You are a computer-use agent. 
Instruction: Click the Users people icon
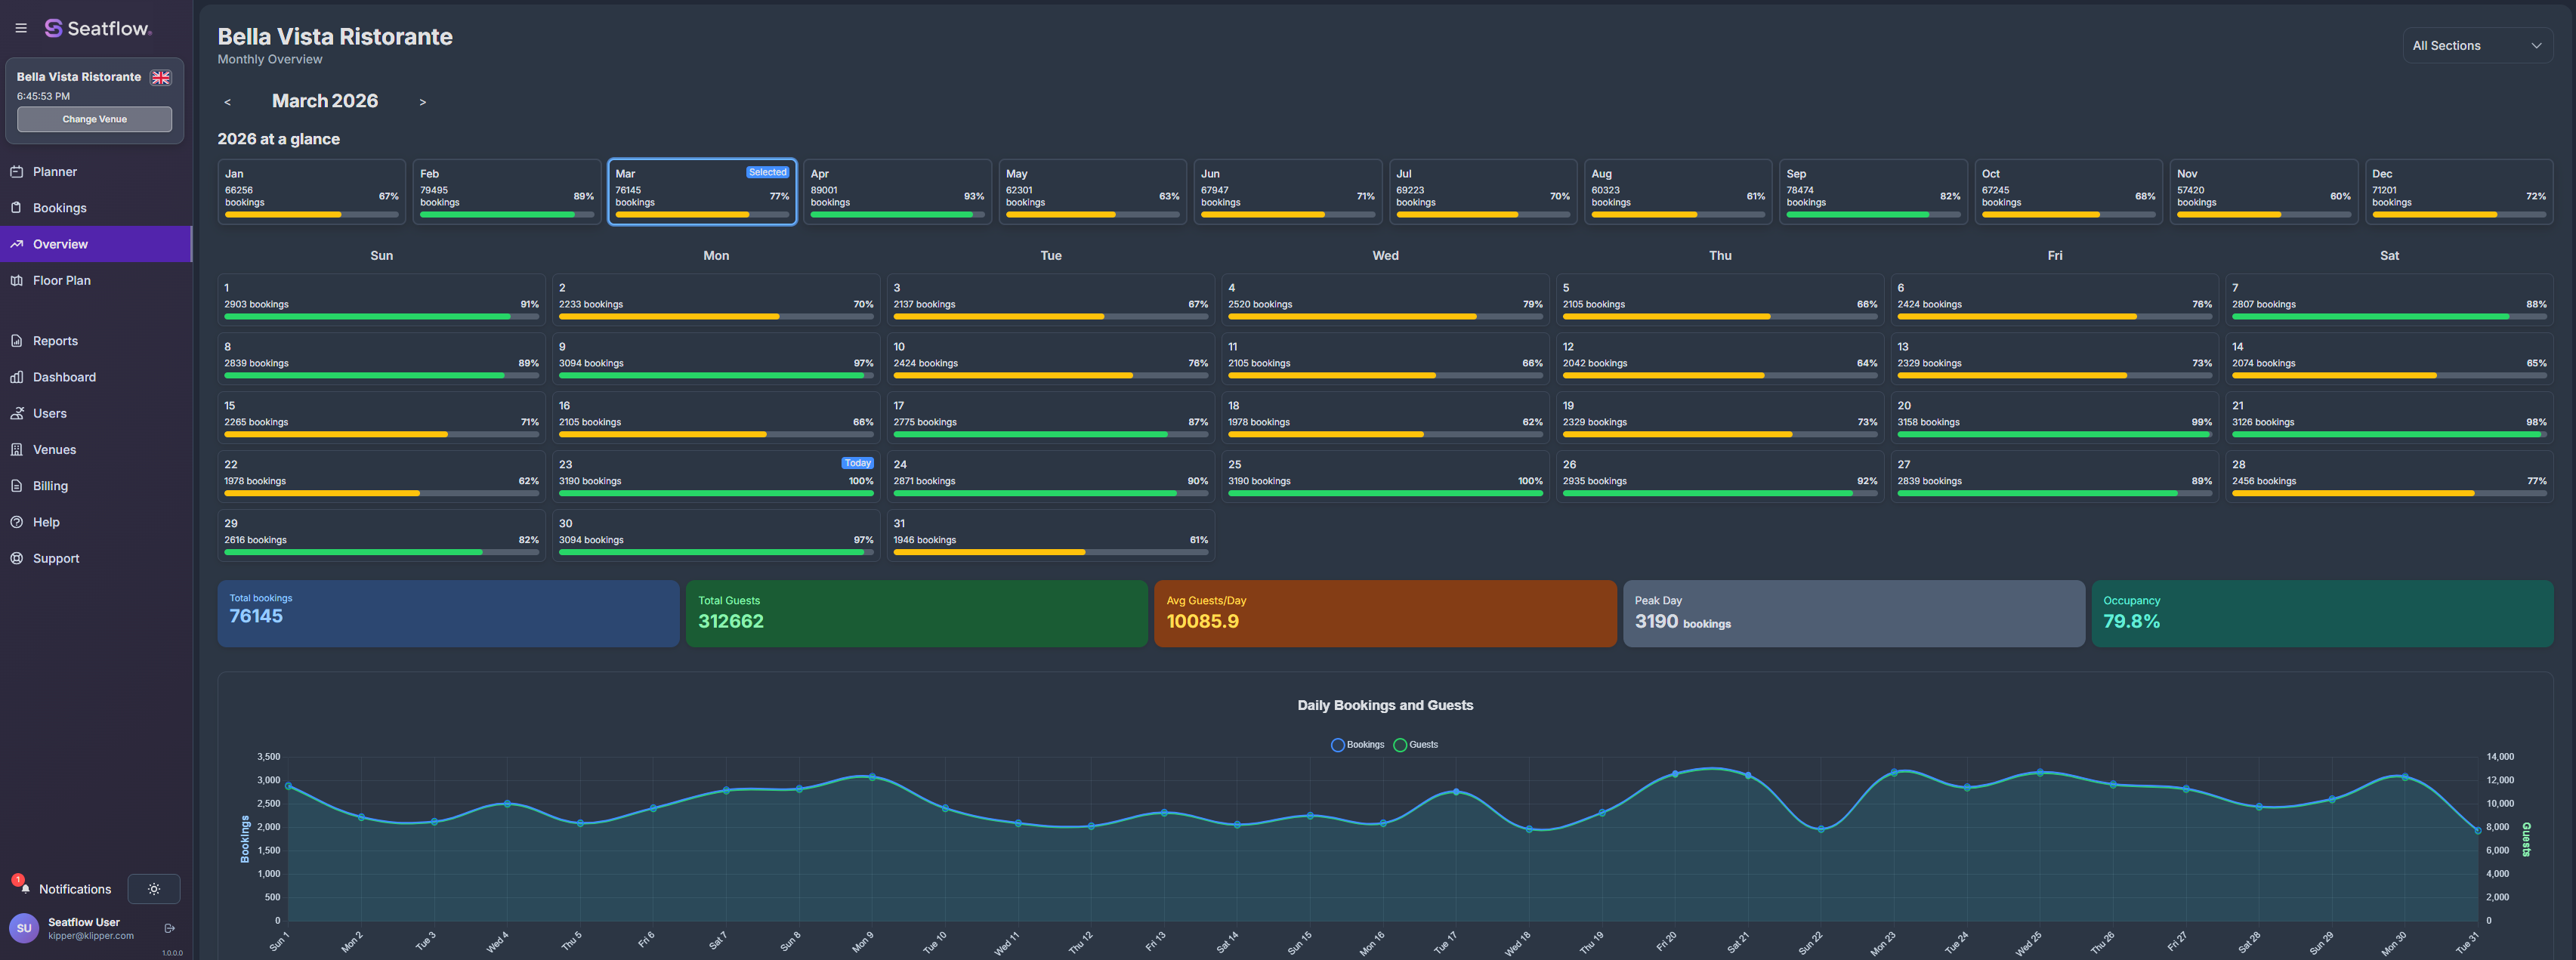click(17, 413)
